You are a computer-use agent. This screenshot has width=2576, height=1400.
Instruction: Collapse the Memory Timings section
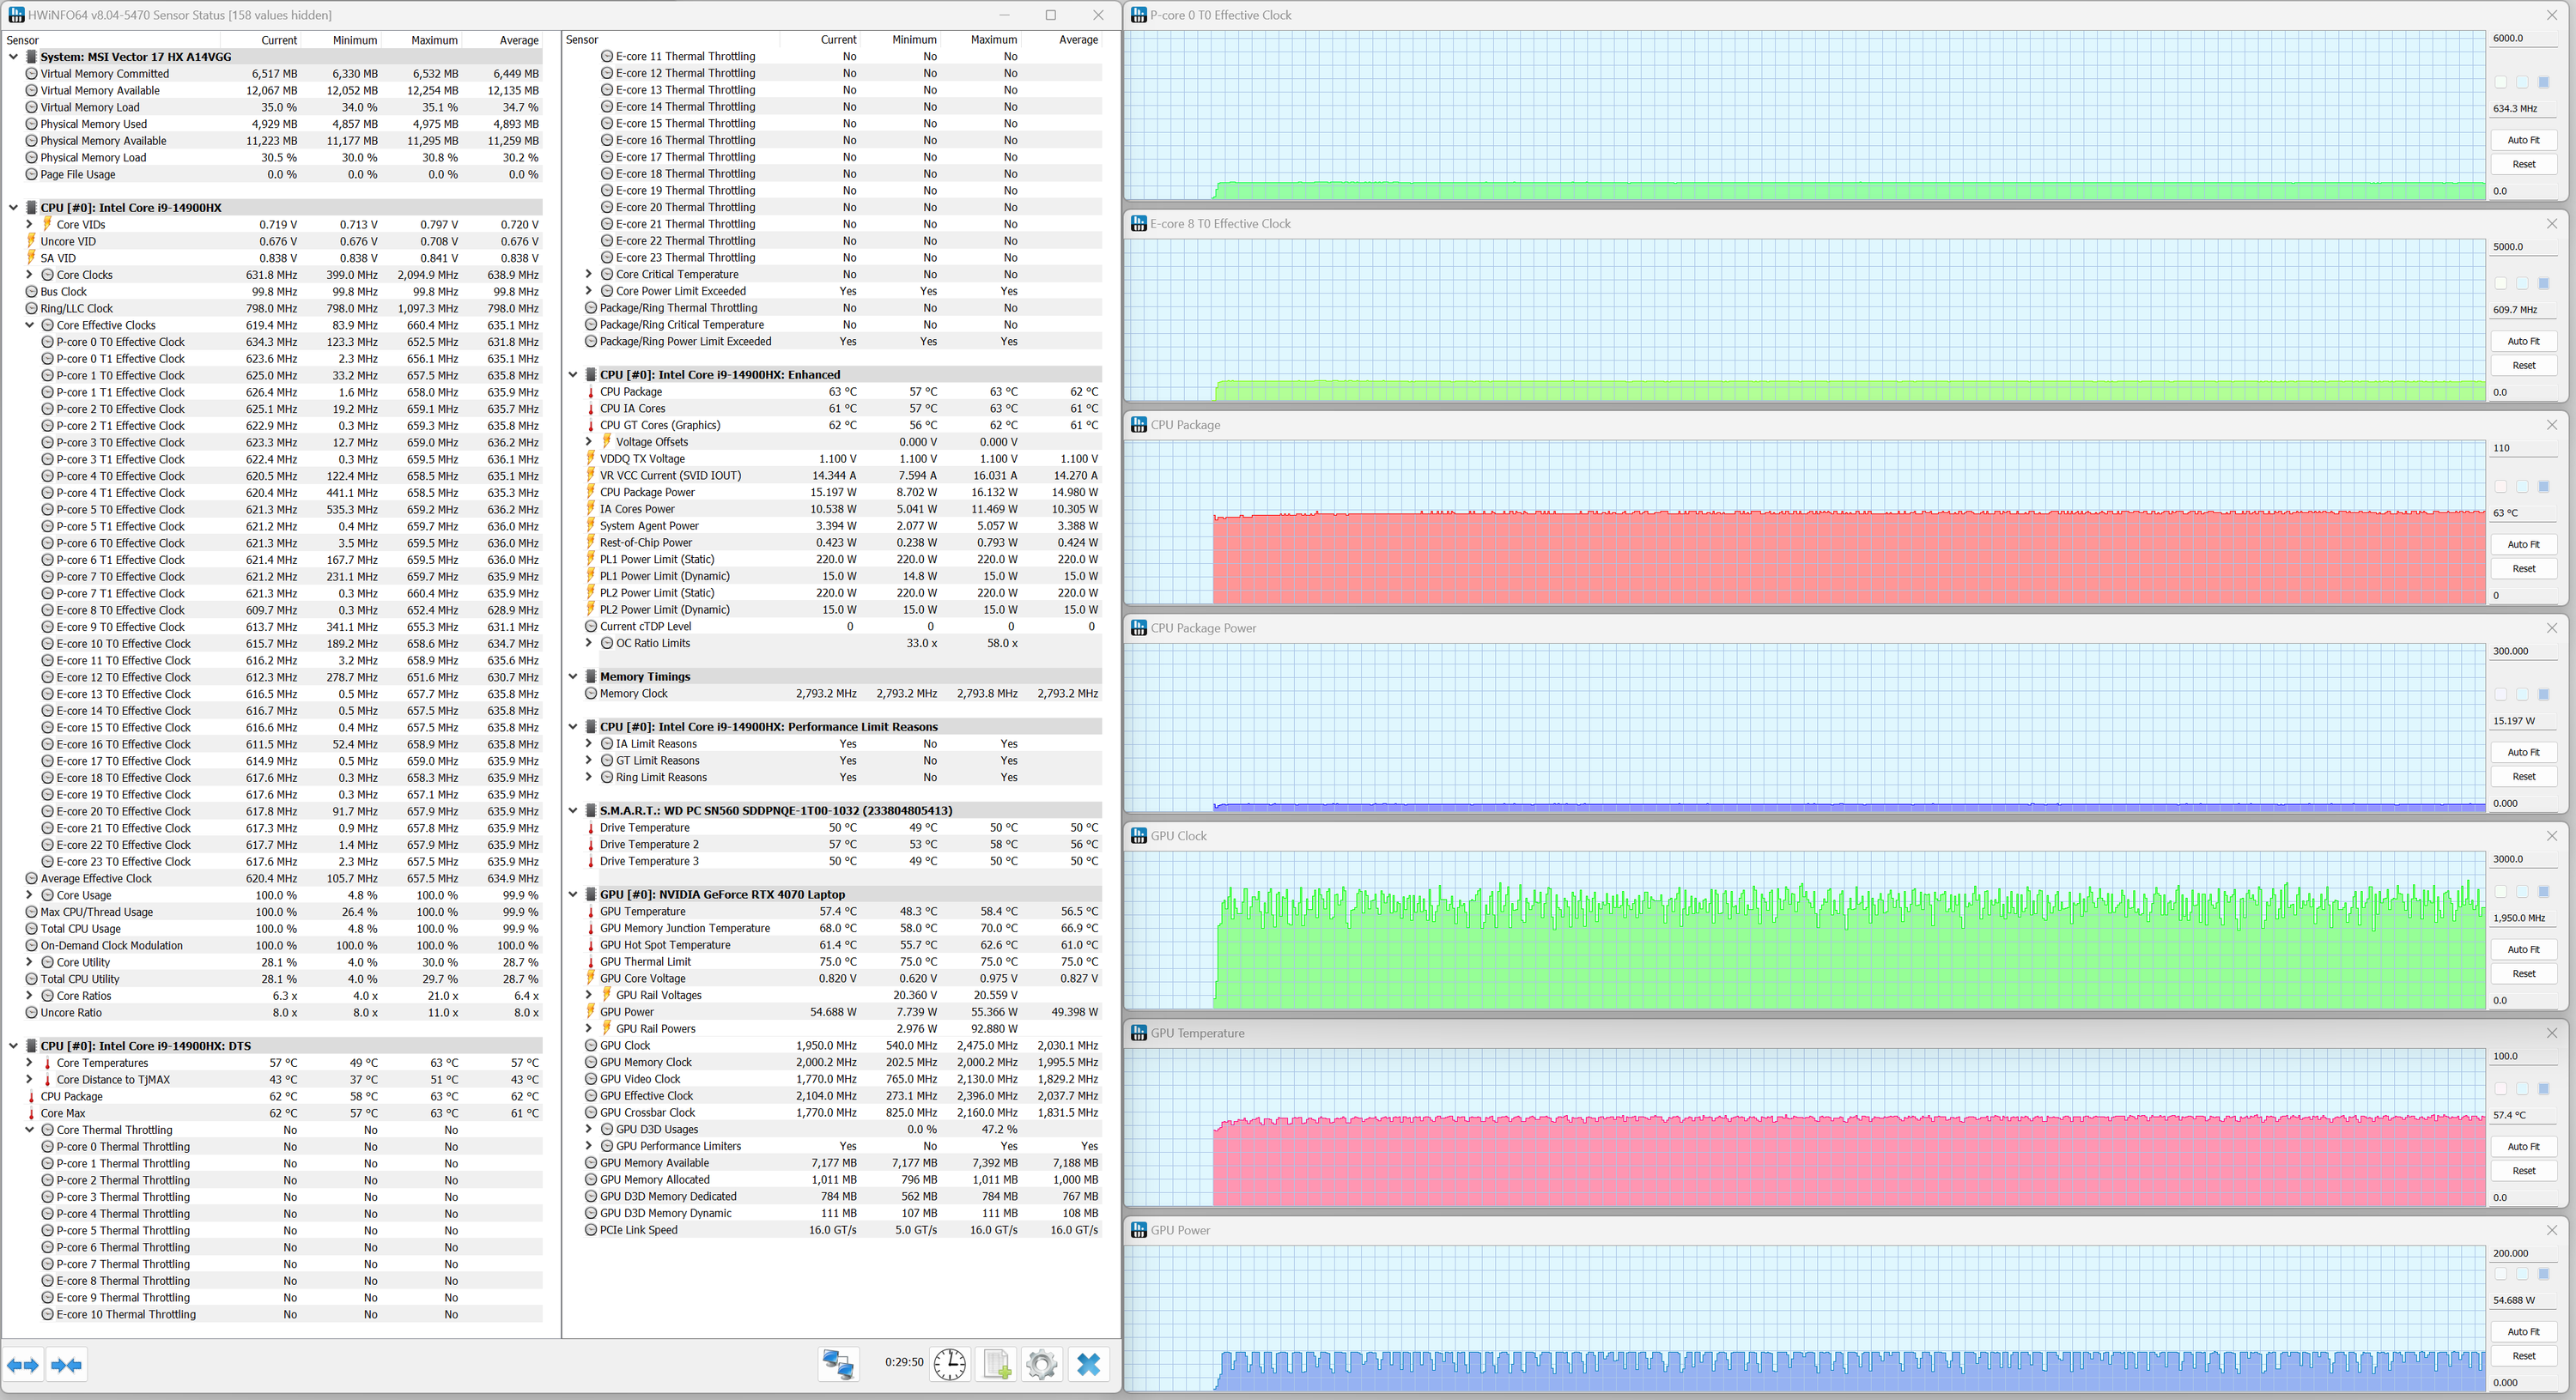[x=573, y=677]
